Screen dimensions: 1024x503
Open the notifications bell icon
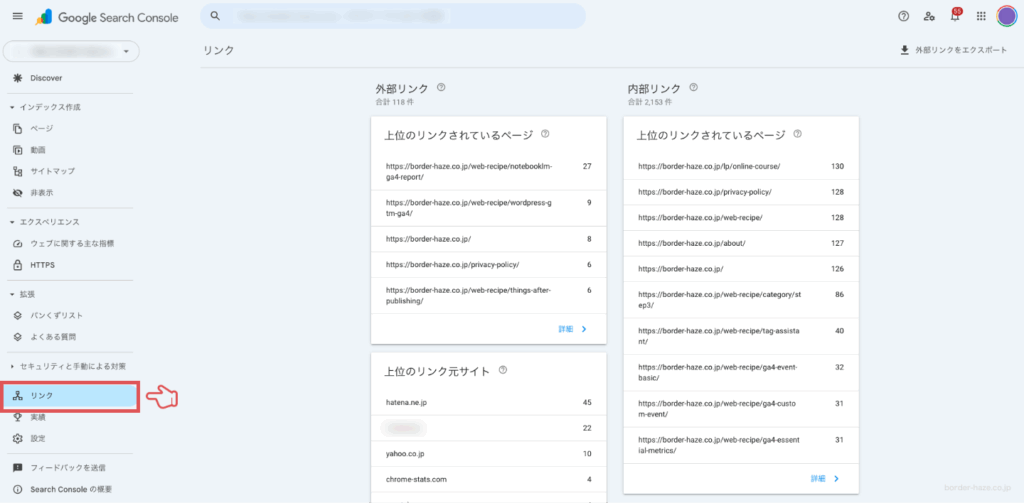tap(955, 16)
